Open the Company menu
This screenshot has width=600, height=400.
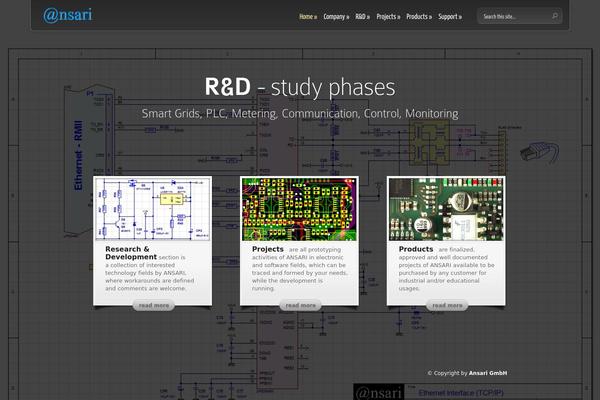coord(336,17)
